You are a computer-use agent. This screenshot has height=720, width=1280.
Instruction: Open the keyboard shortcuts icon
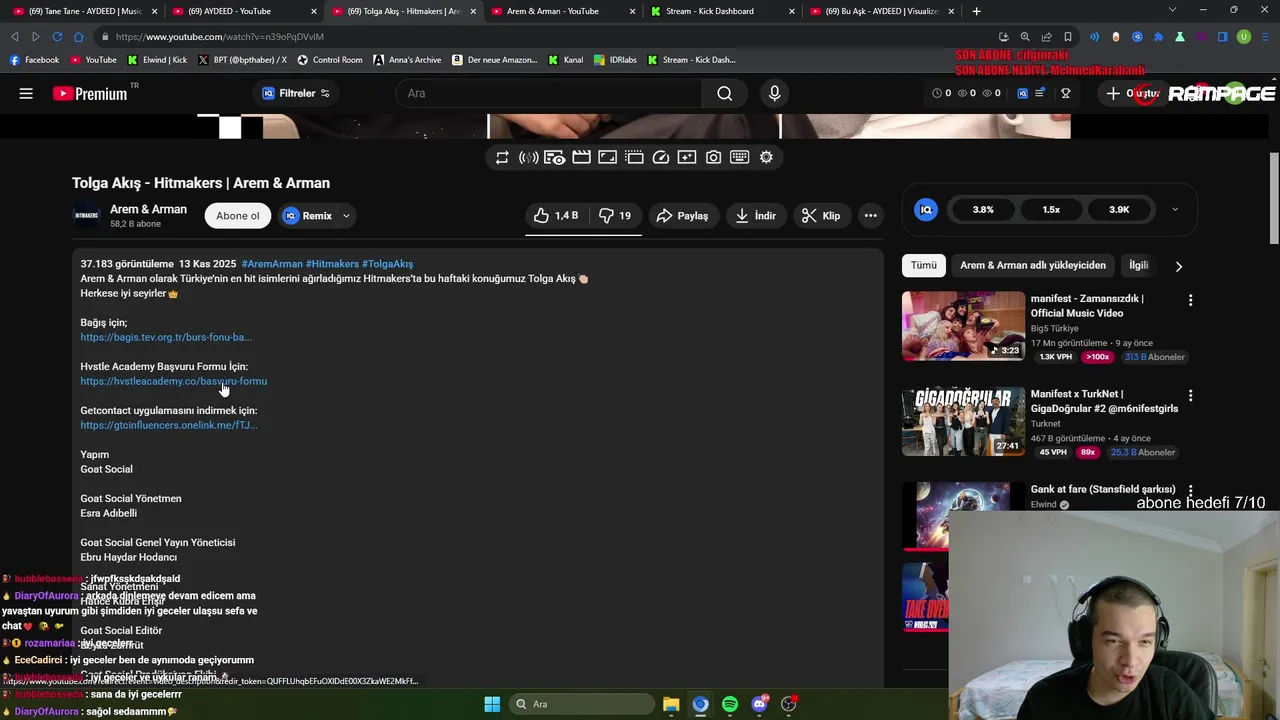tap(740, 157)
